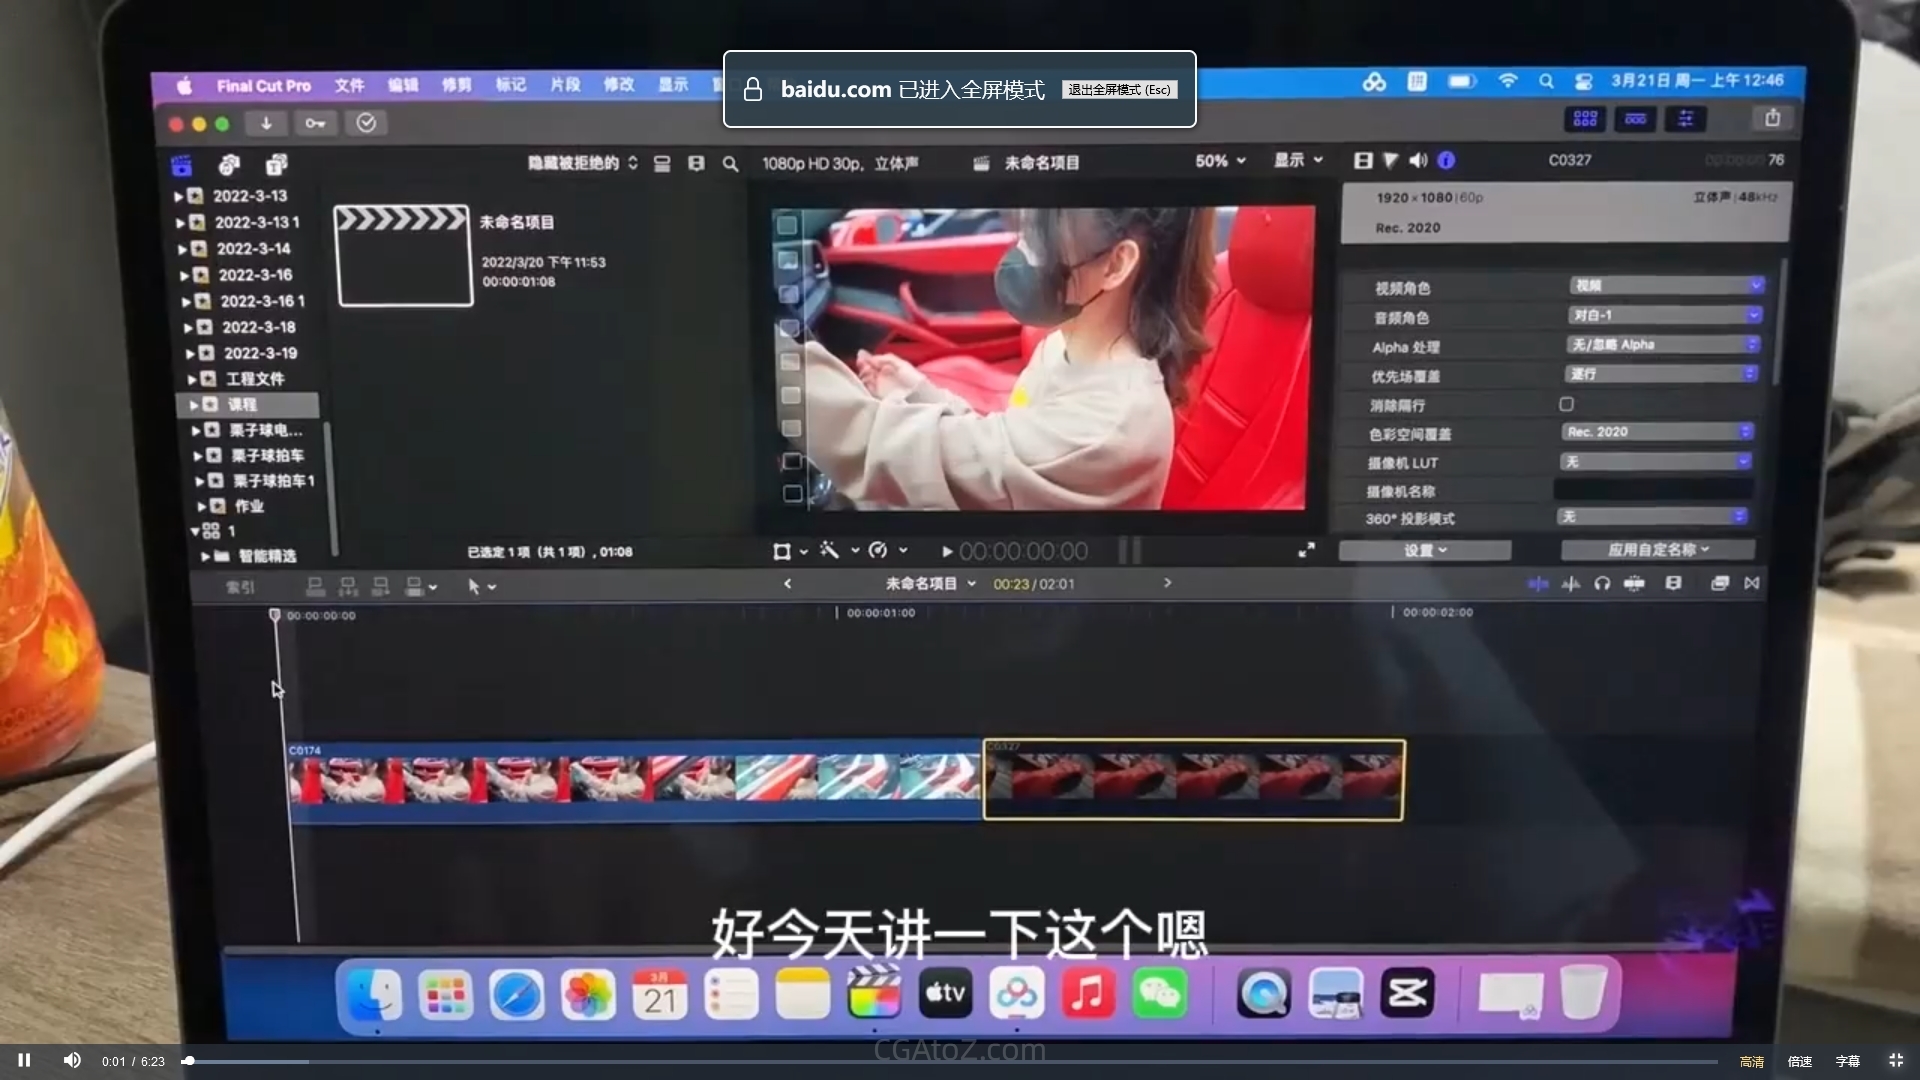Open the info inspector icon
1920x1080 pixels.
coord(1446,160)
